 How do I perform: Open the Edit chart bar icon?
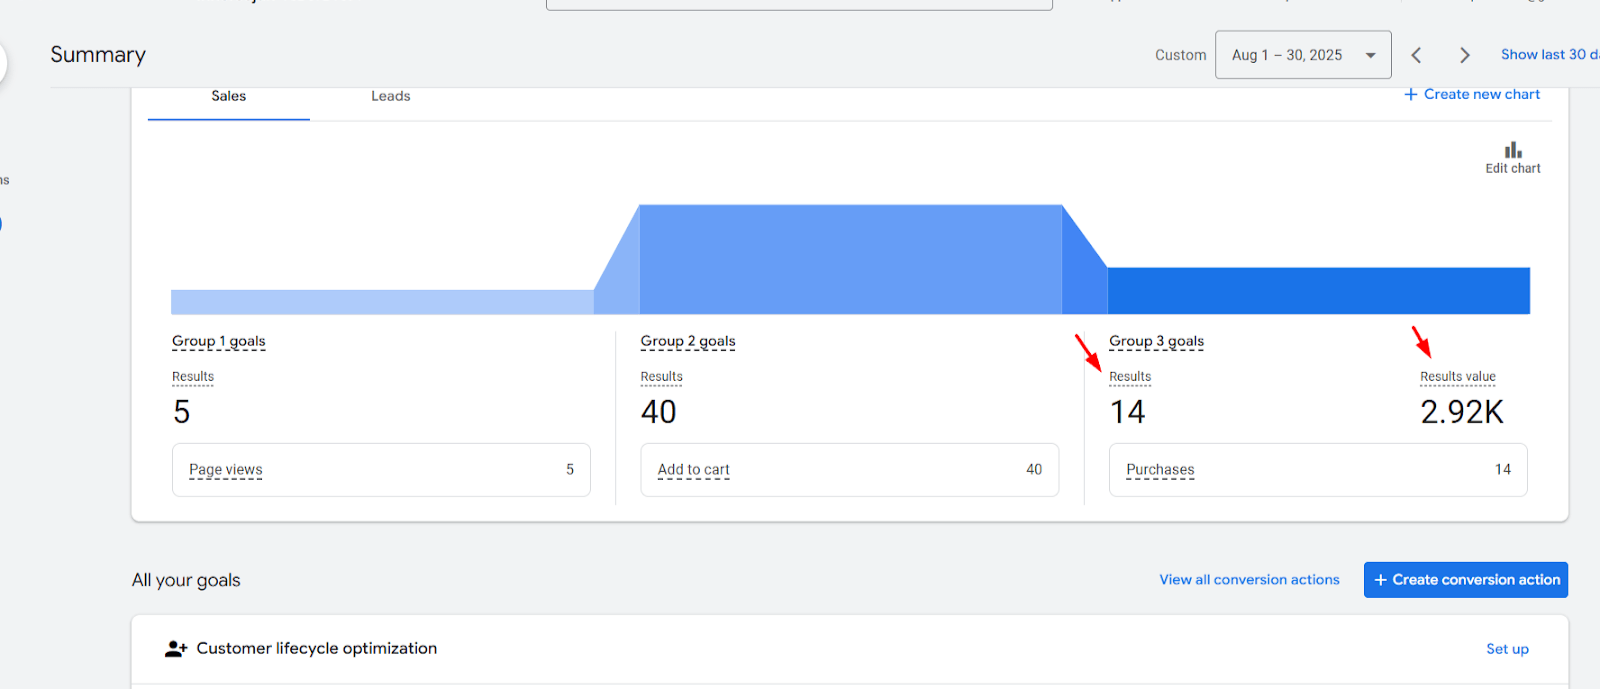click(1513, 150)
